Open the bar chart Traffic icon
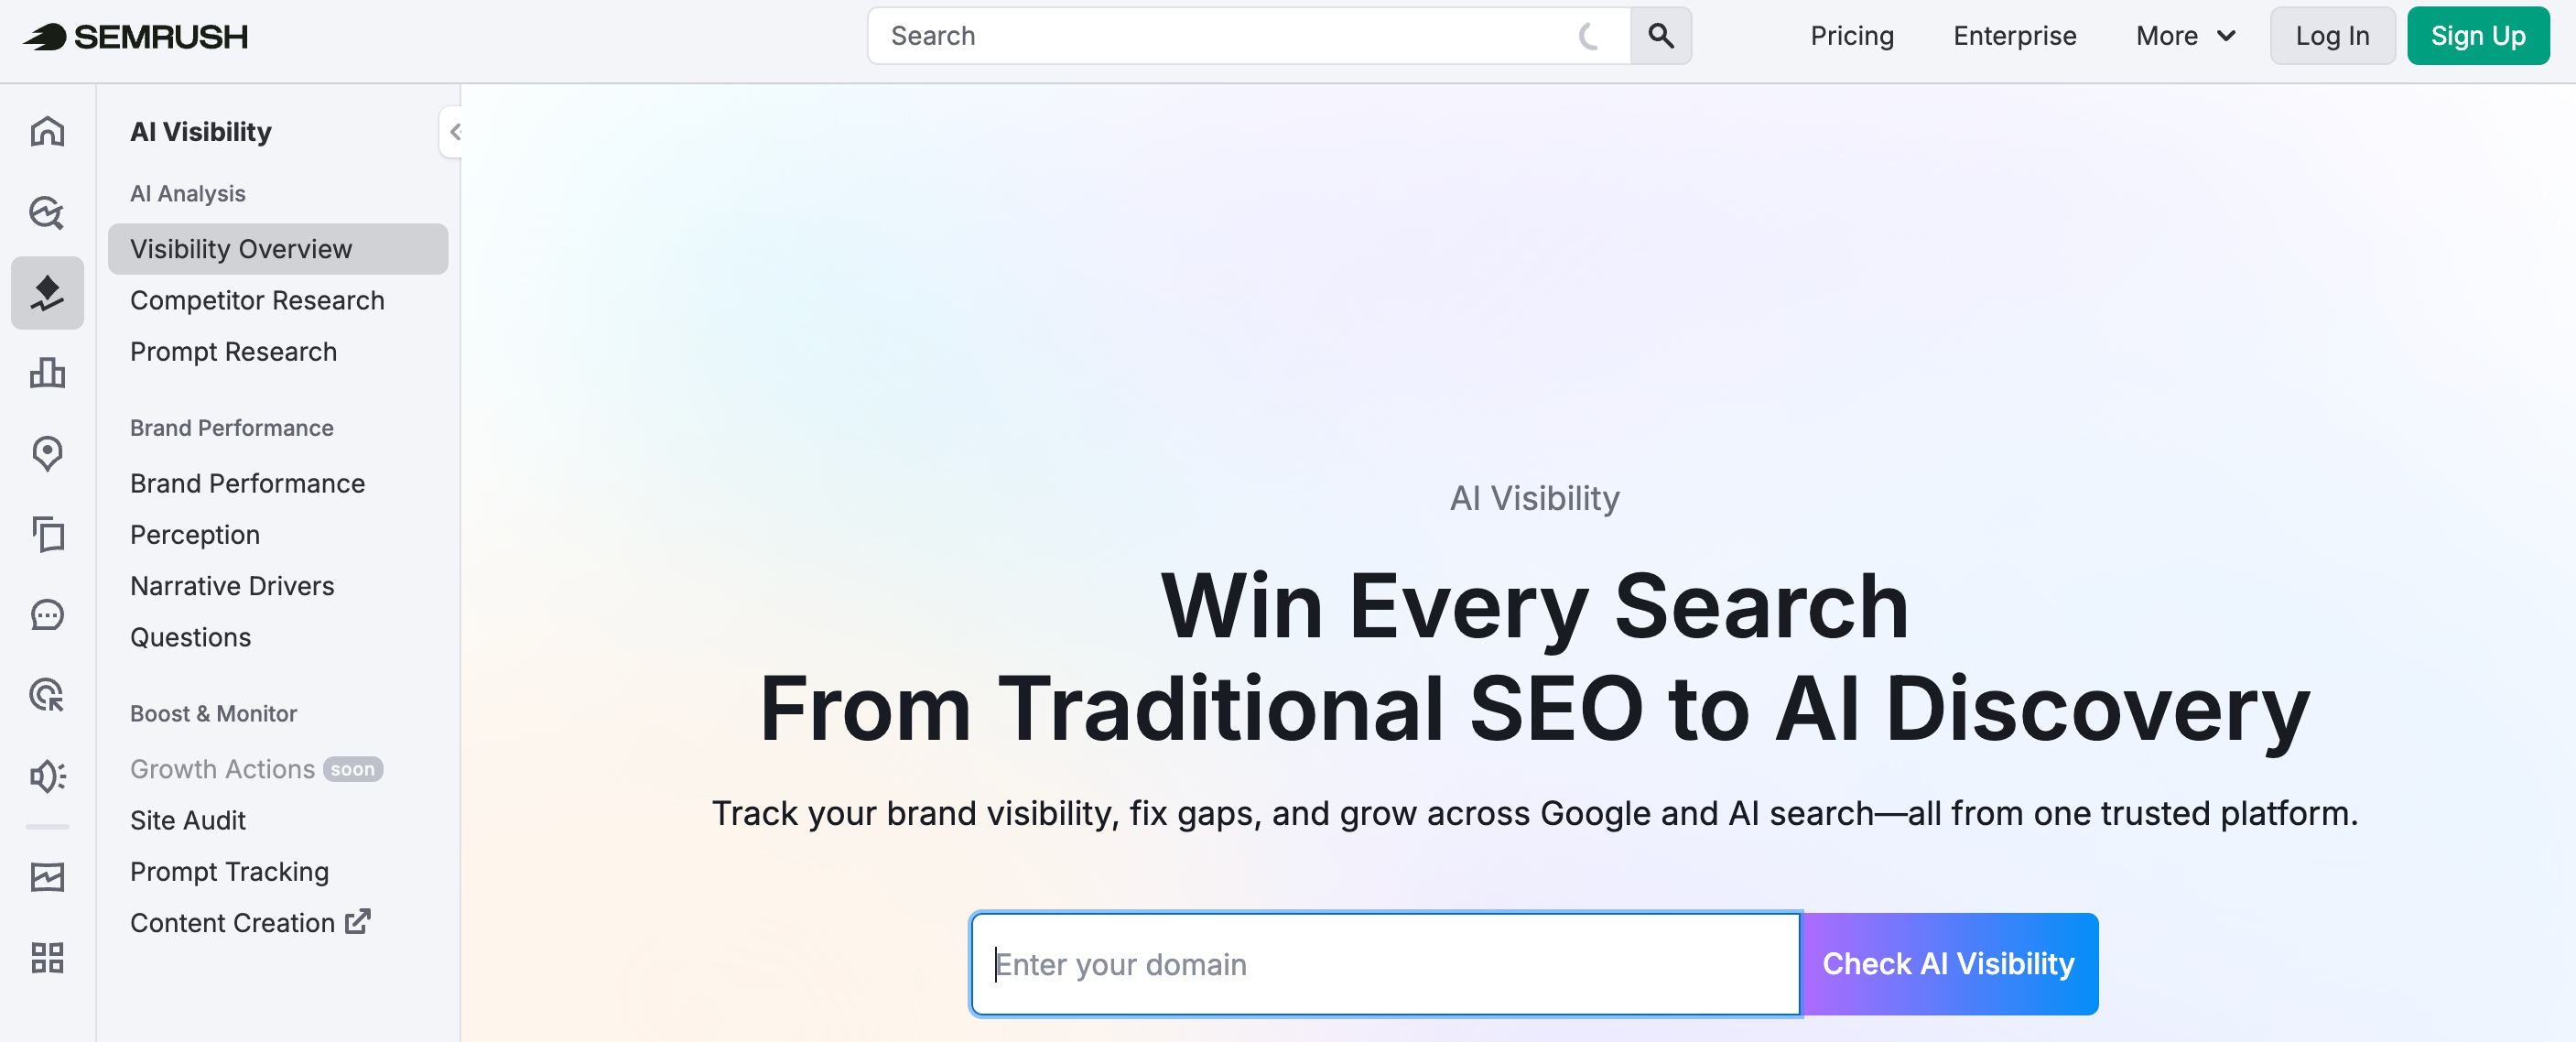The image size is (2576, 1042). click(47, 373)
